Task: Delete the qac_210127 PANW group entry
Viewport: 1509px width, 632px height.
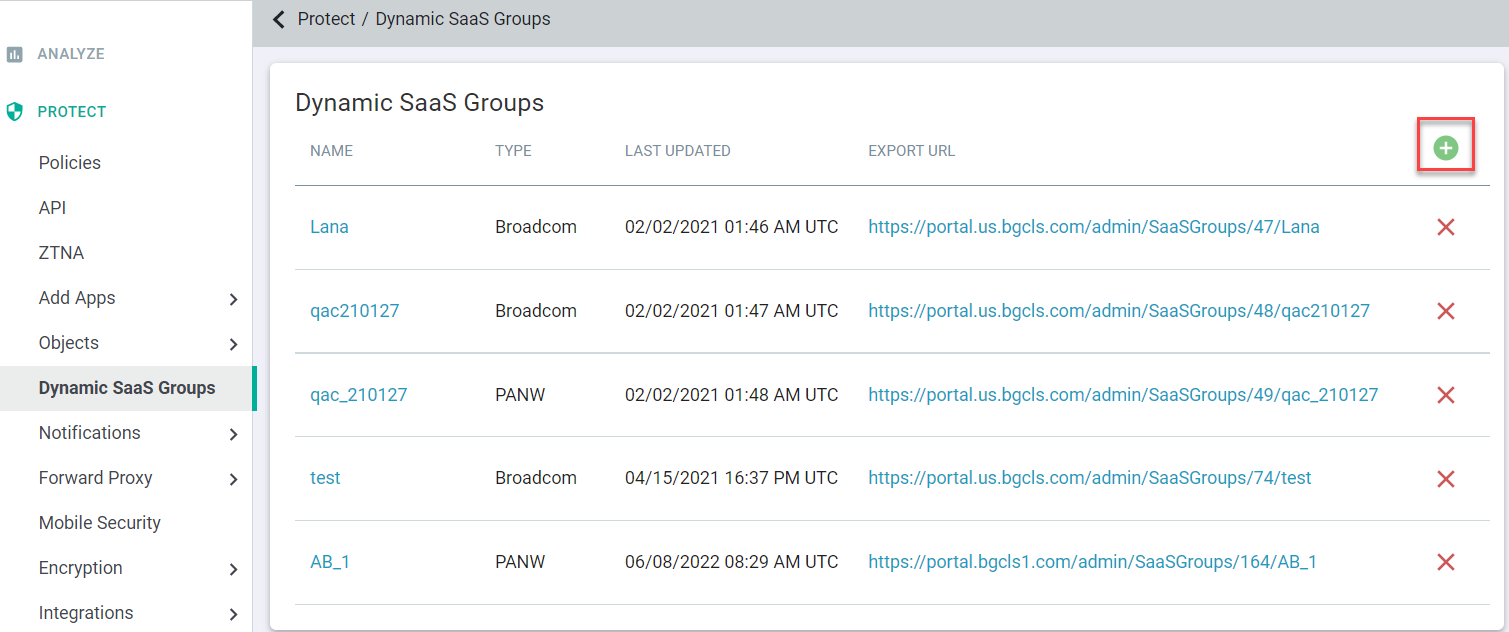Action: (x=1446, y=394)
